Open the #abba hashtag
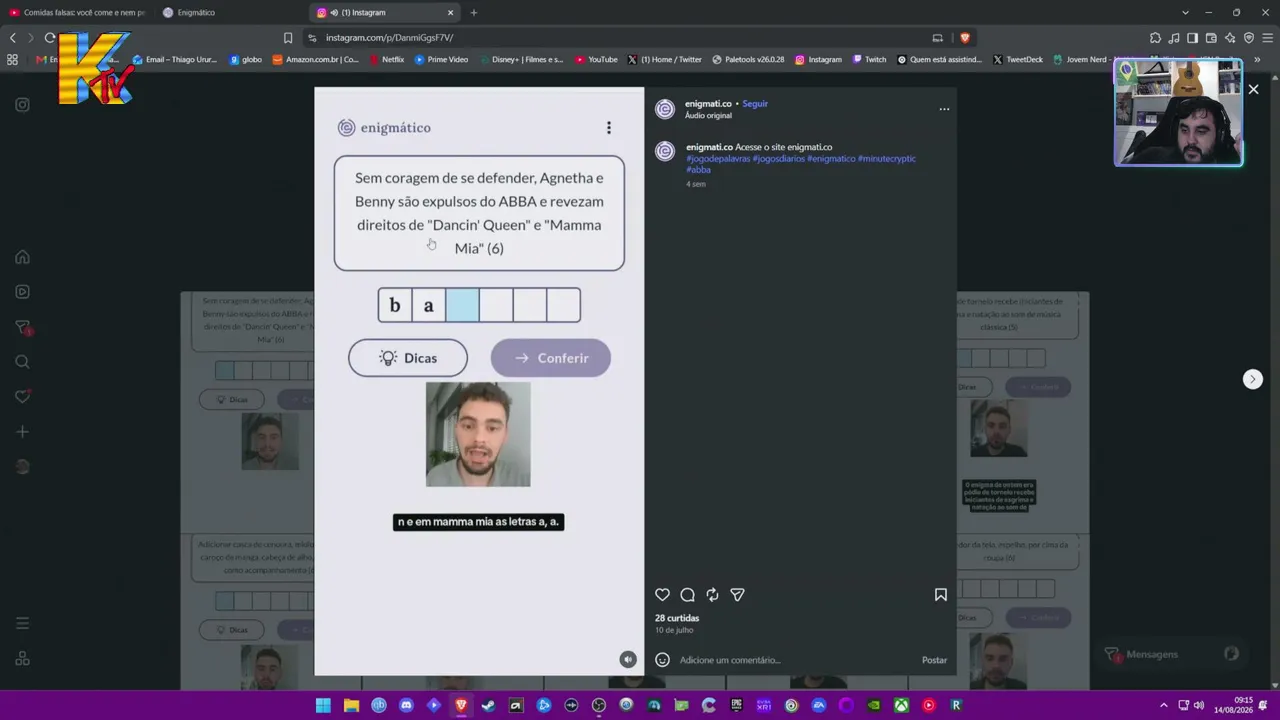 click(698, 170)
